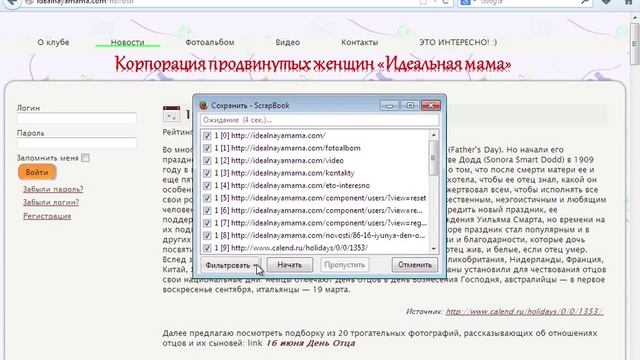Maximize the ScrapBook save dialog
Viewport: 640px width, 360px height.
[x=410, y=106]
